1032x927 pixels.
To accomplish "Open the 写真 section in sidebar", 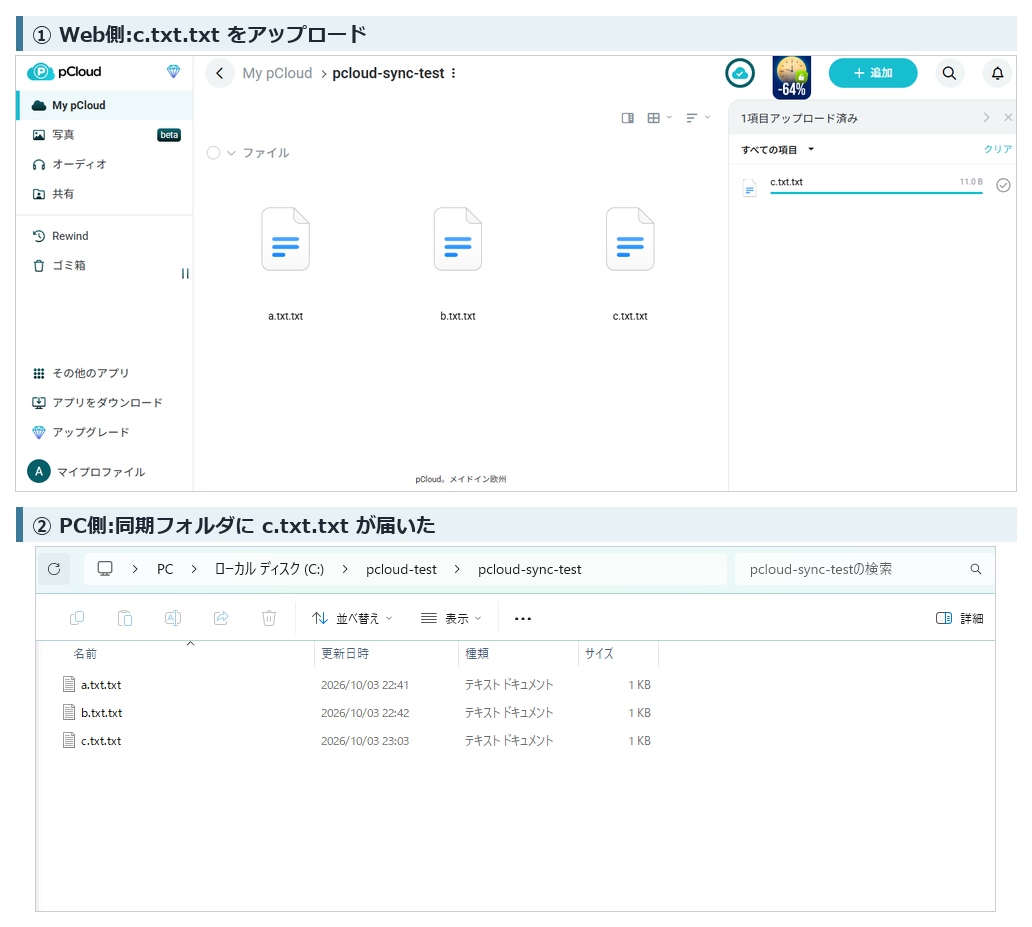I will pos(105,135).
